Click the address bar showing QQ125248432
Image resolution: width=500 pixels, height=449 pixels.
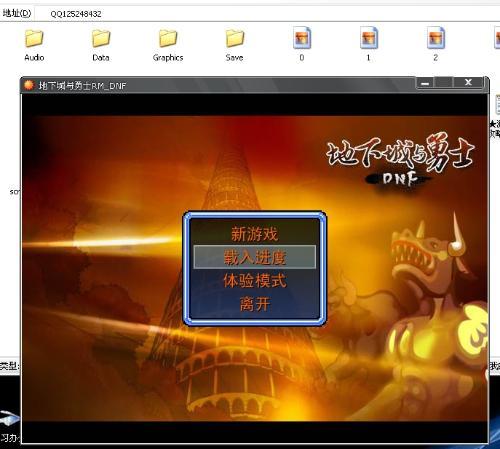point(267,14)
